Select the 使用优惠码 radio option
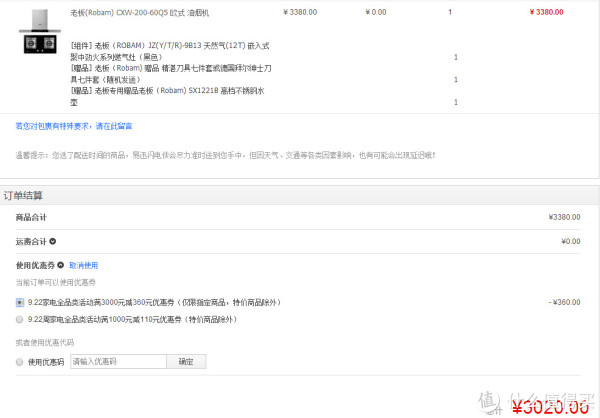Screen dimensions: 600x418 (x=20, y=362)
